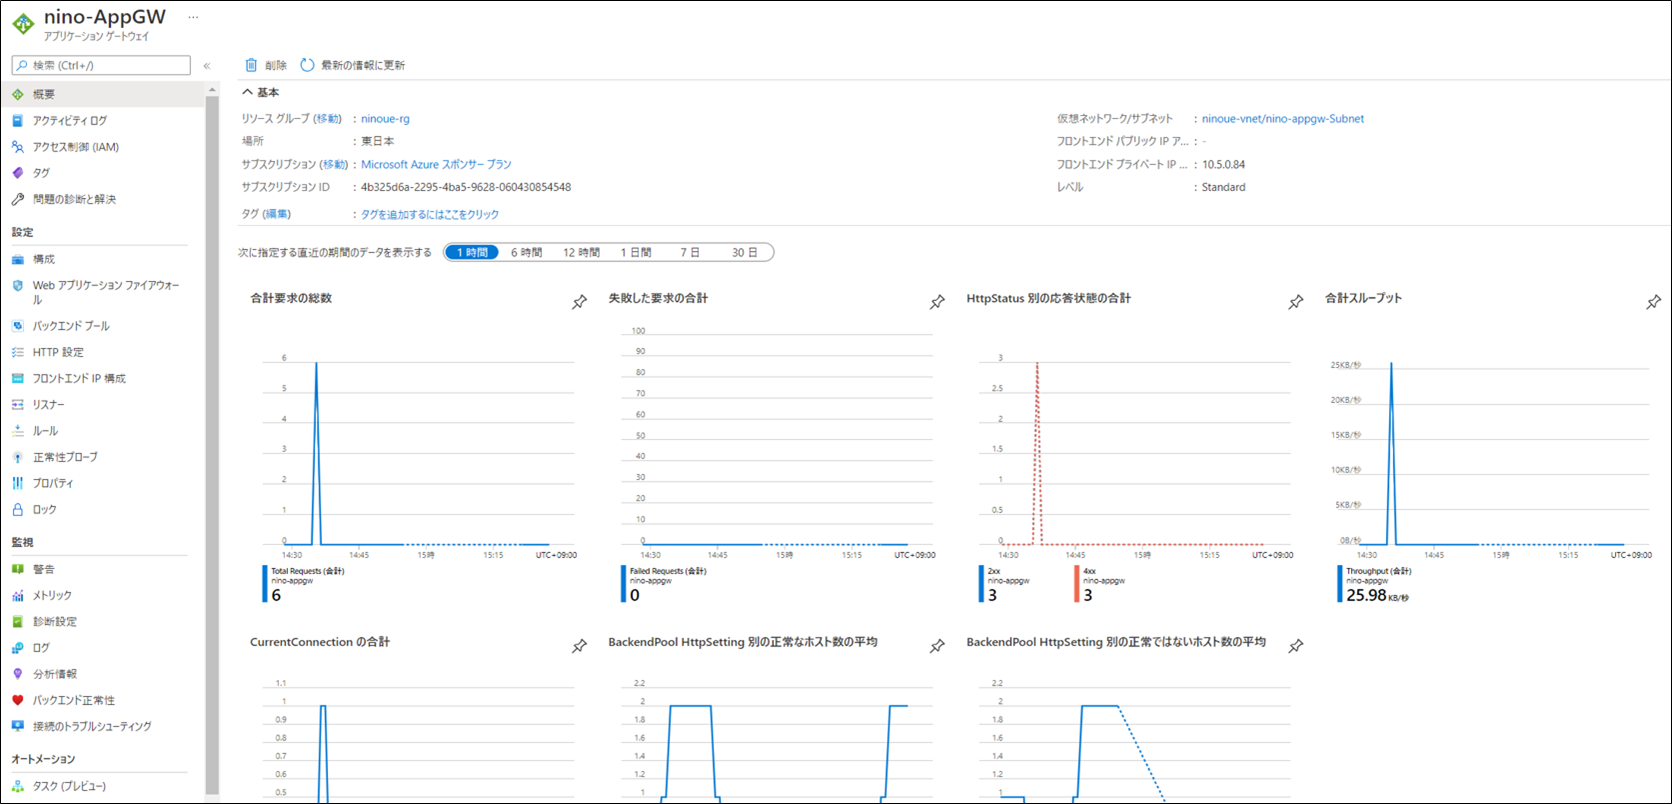Select the 30 日 time range

coord(744,253)
